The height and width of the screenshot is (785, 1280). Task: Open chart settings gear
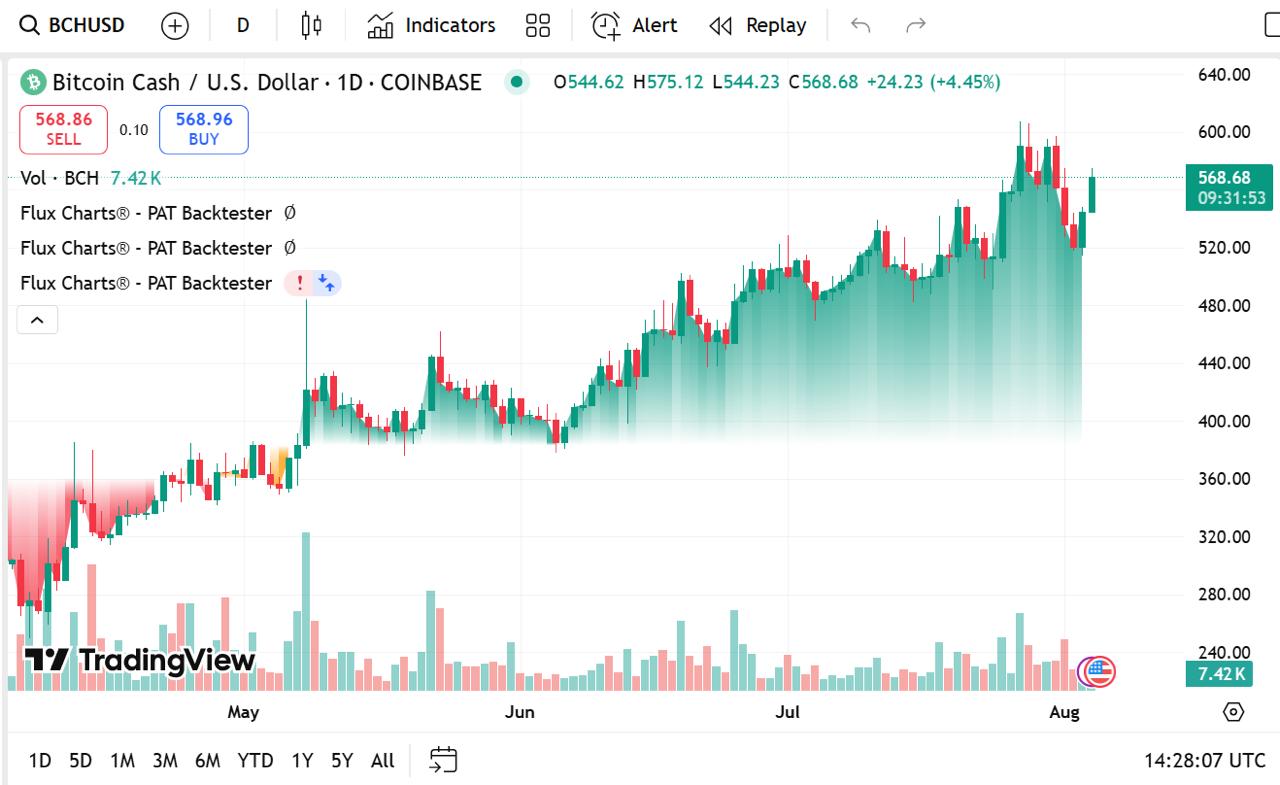[x=1231, y=711]
